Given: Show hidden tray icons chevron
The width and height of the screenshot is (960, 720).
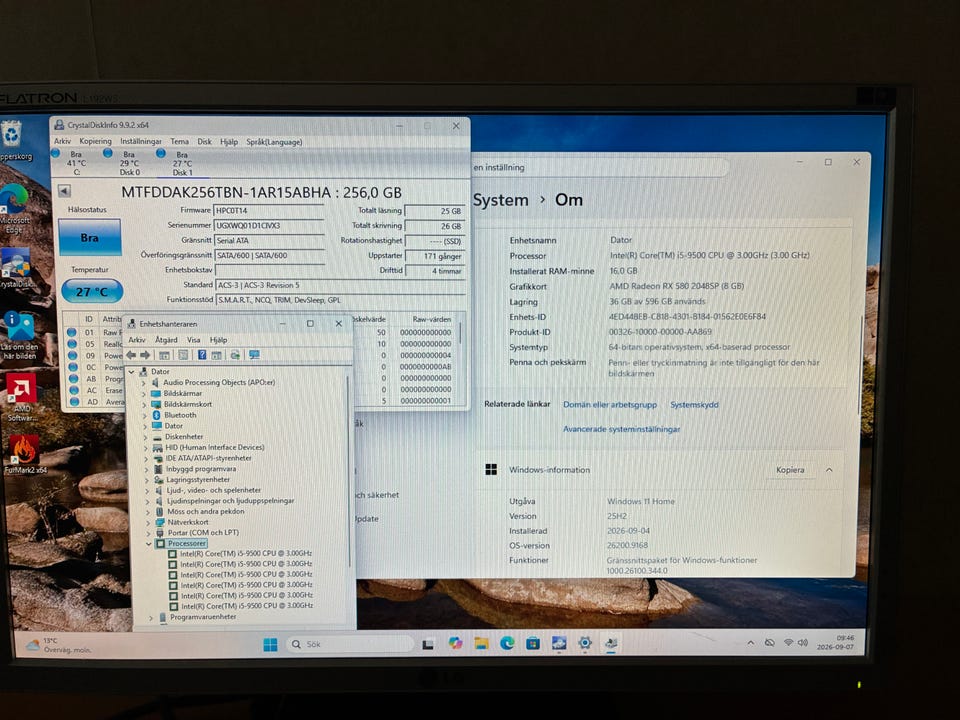Looking at the screenshot, I should coord(751,643).
